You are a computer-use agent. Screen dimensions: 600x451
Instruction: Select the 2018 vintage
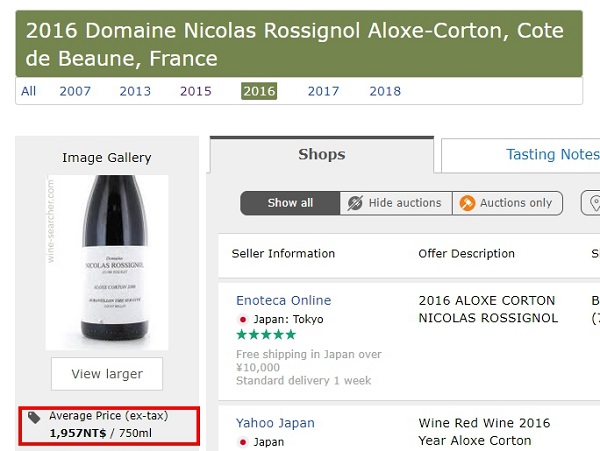pos(385,91)
